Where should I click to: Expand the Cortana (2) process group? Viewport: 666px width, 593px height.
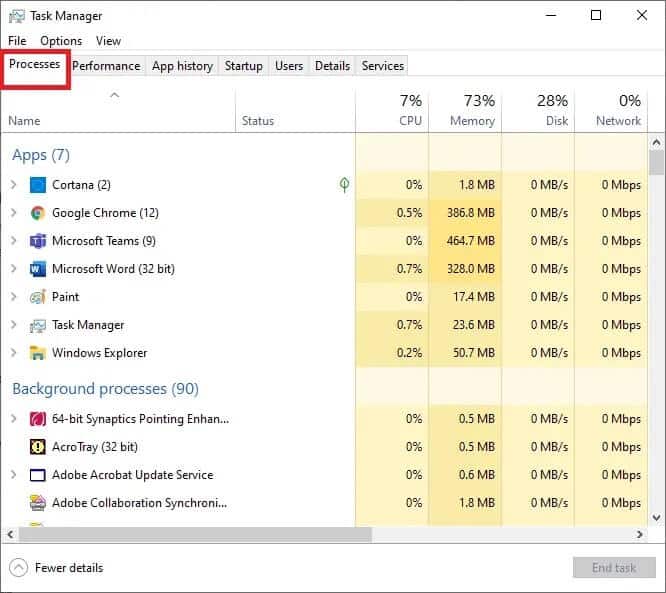(14, 185)
